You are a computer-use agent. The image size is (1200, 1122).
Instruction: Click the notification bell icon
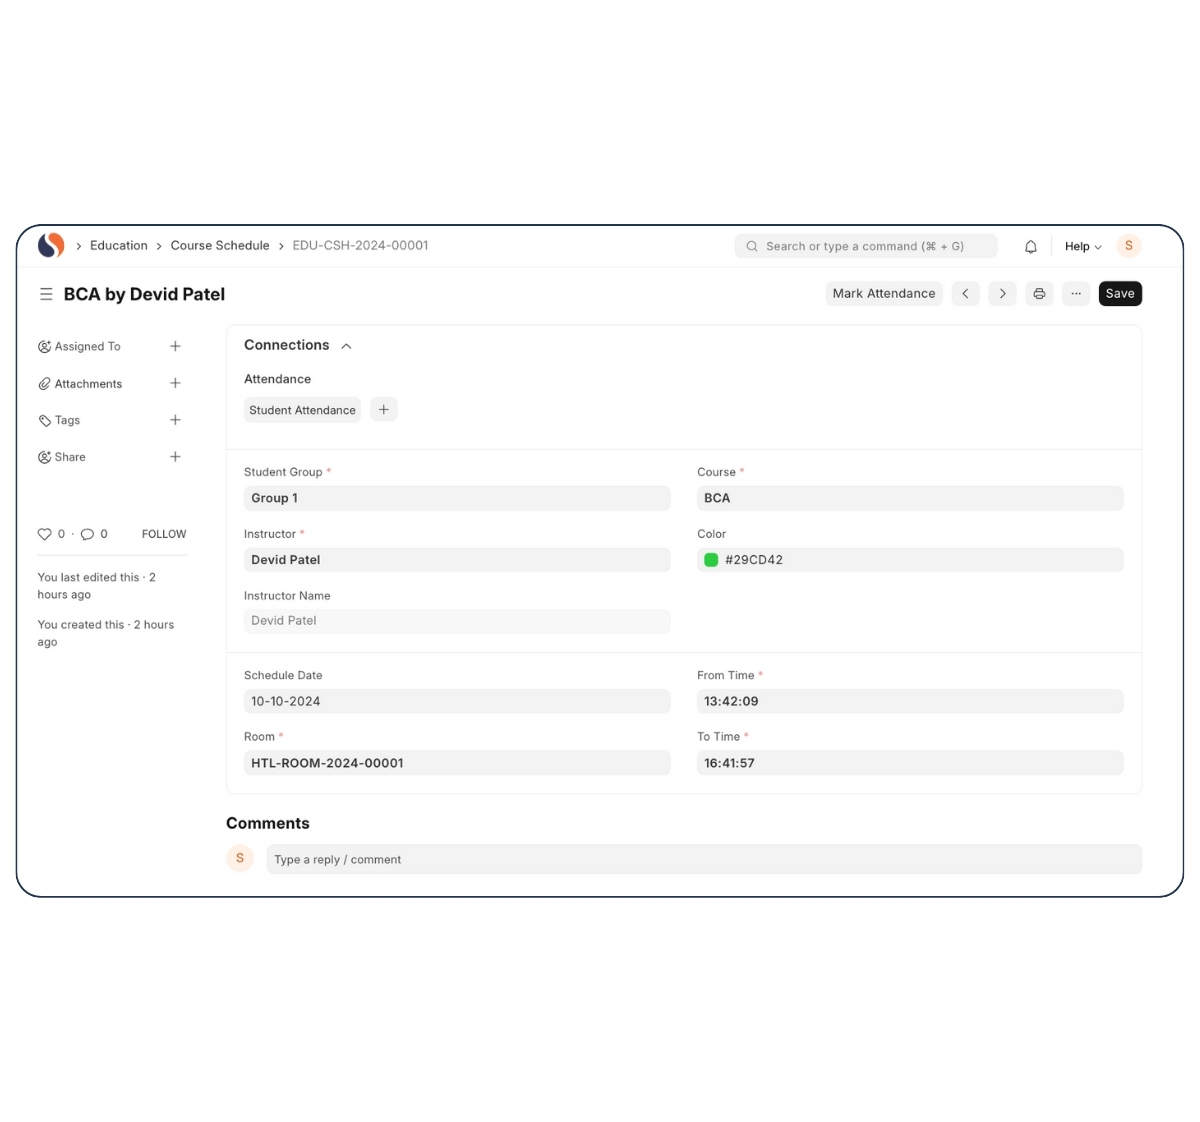(1030, 246)
